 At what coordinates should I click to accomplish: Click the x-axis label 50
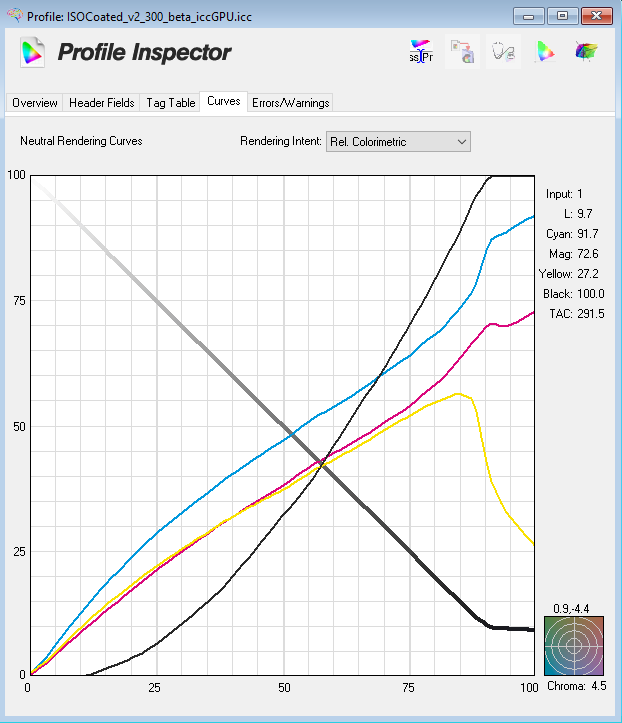pos(284,688)
